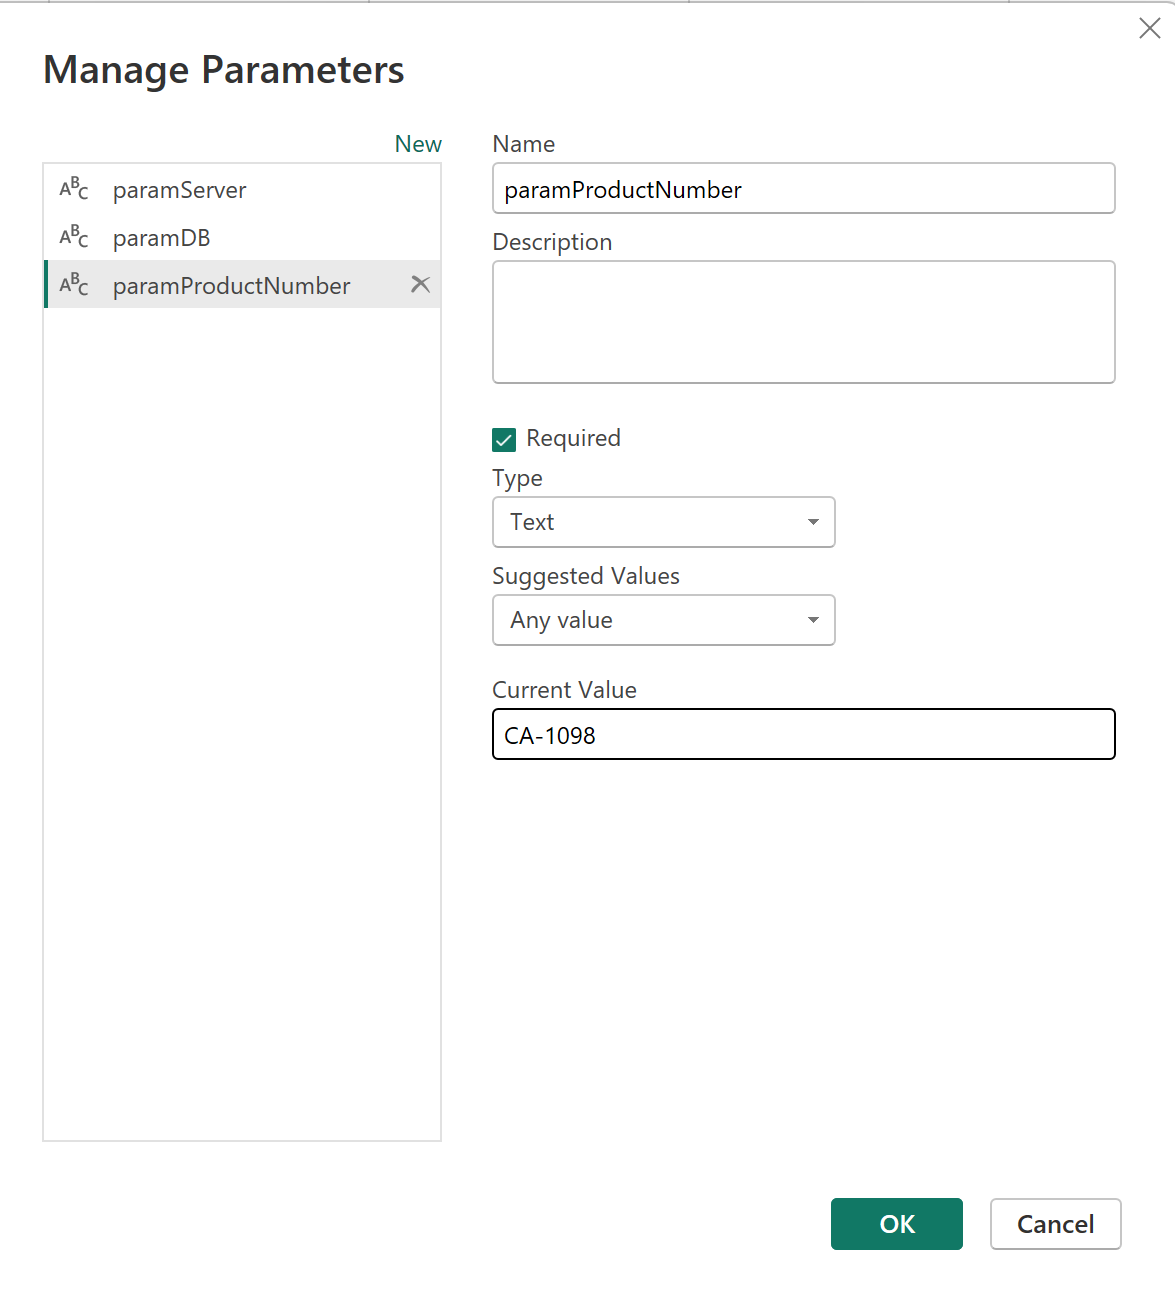Click the Current Value field showing CA-1098
The image size is (1175, 1297).
(x=803, y=734)
